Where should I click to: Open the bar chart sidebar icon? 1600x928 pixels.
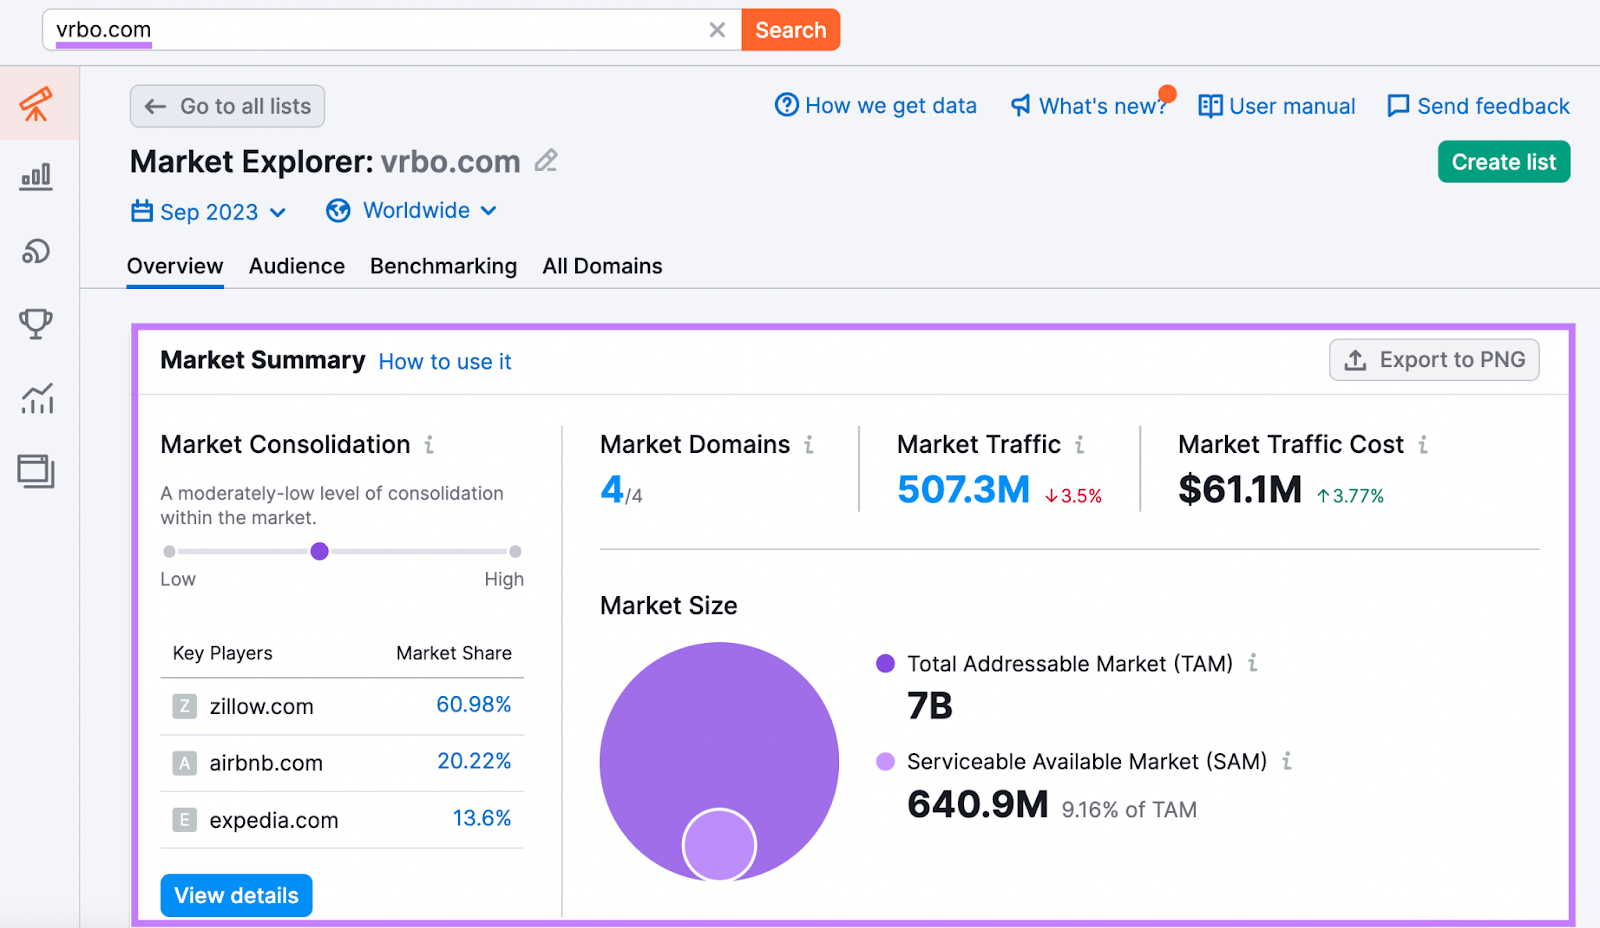[x=36, y=177]
